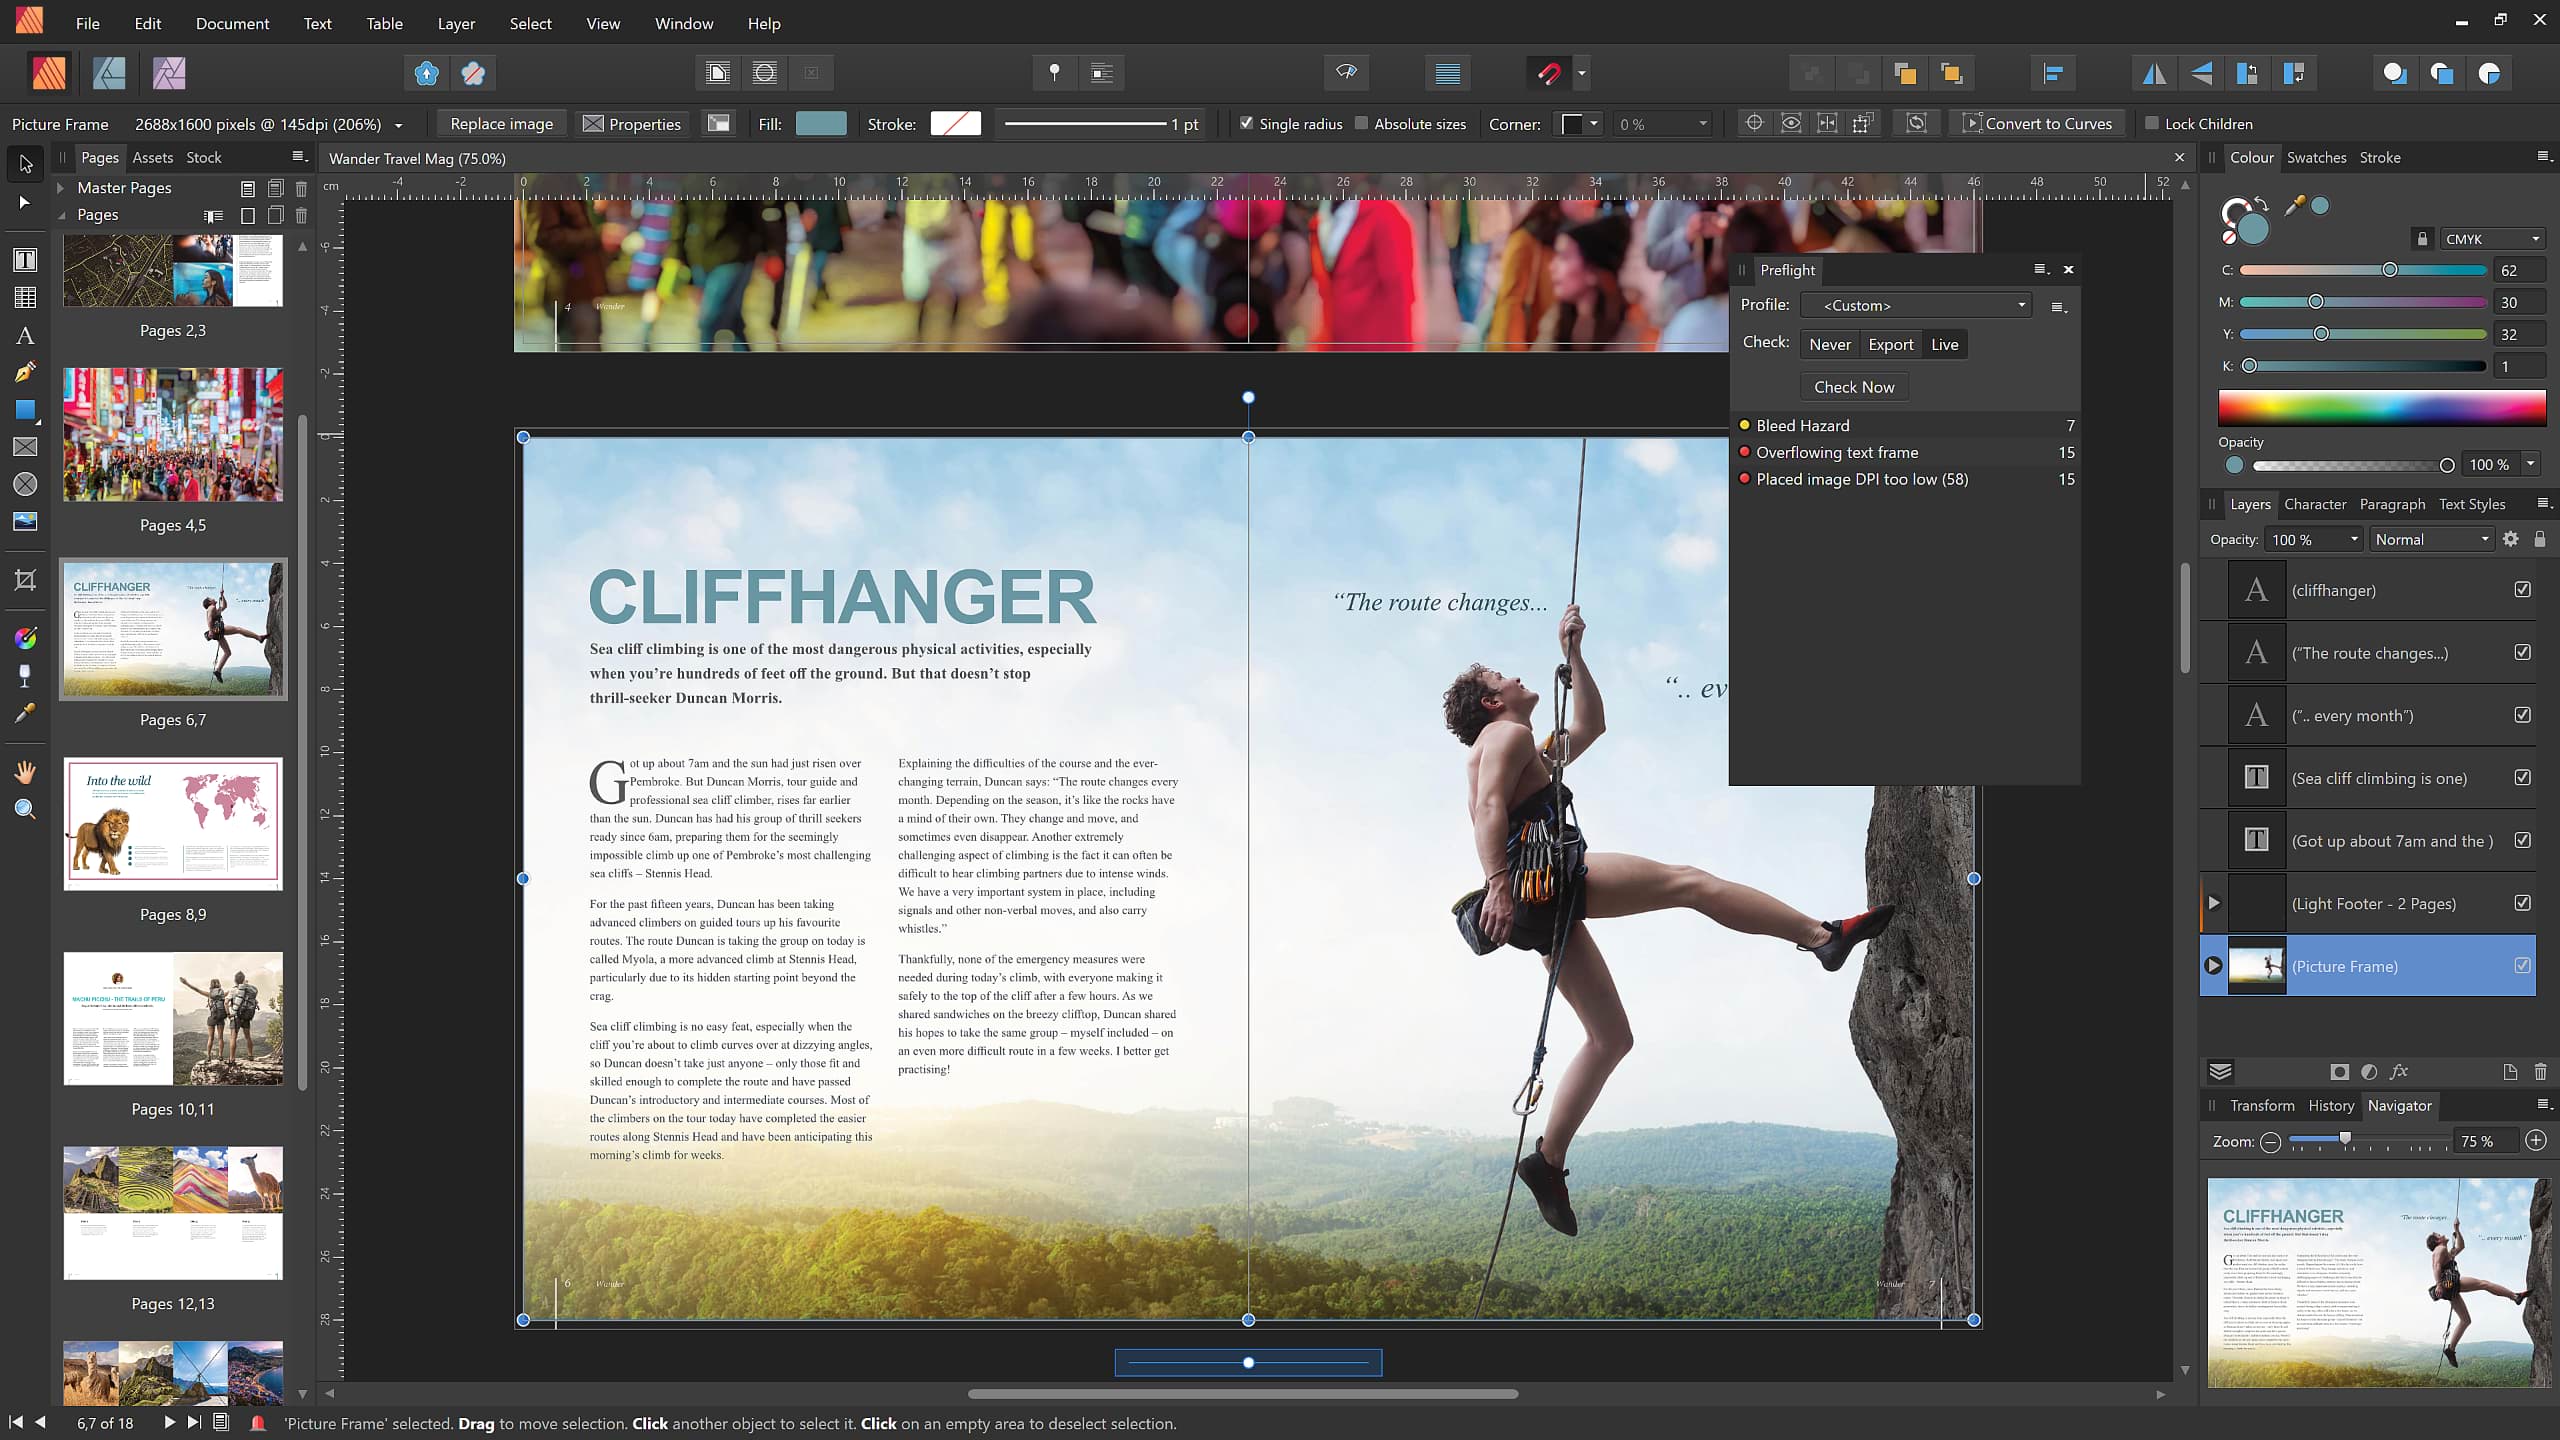The image size is (2560, 1440).
Task: Open the Preflight Profile dropdown
Action: [x=1915, y=305]
